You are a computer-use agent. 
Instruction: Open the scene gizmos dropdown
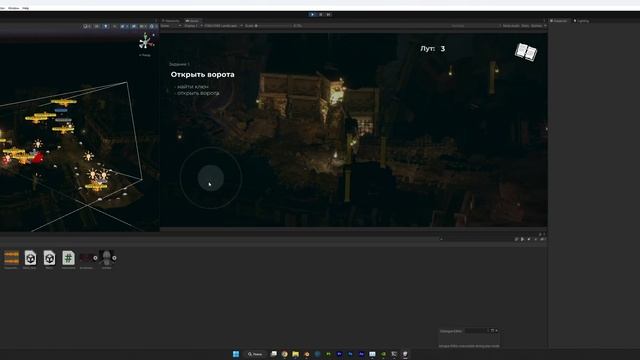pyautogui.click(x=152, y=26)
